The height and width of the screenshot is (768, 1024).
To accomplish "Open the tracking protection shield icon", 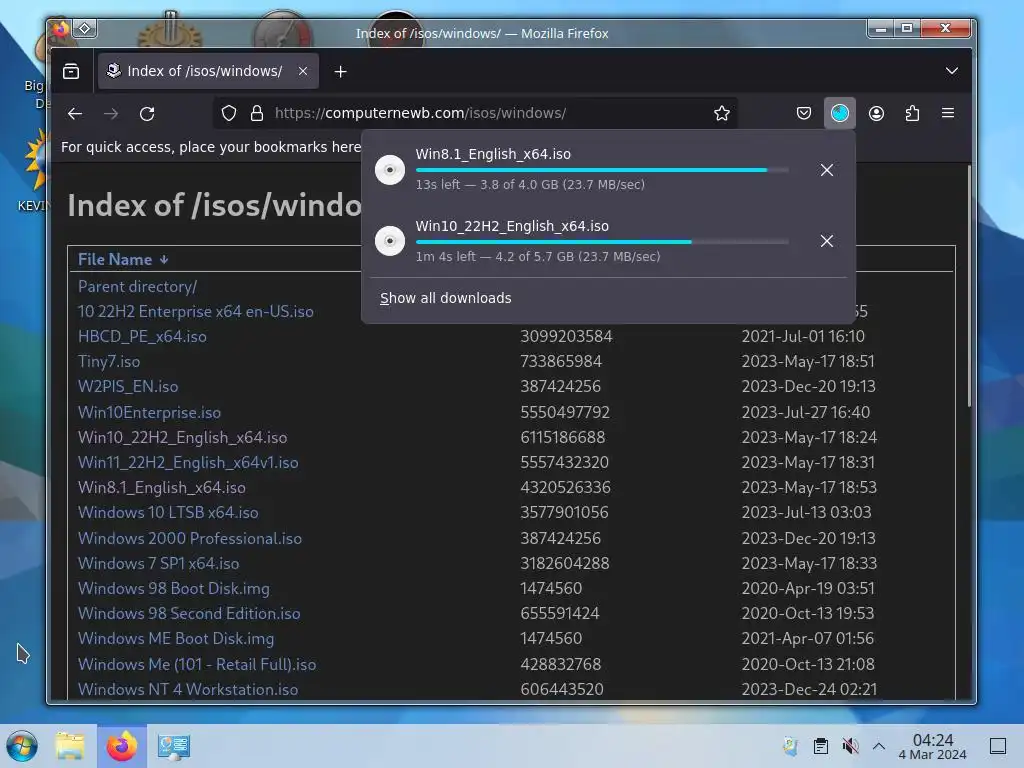I will (x=229, y=113).
